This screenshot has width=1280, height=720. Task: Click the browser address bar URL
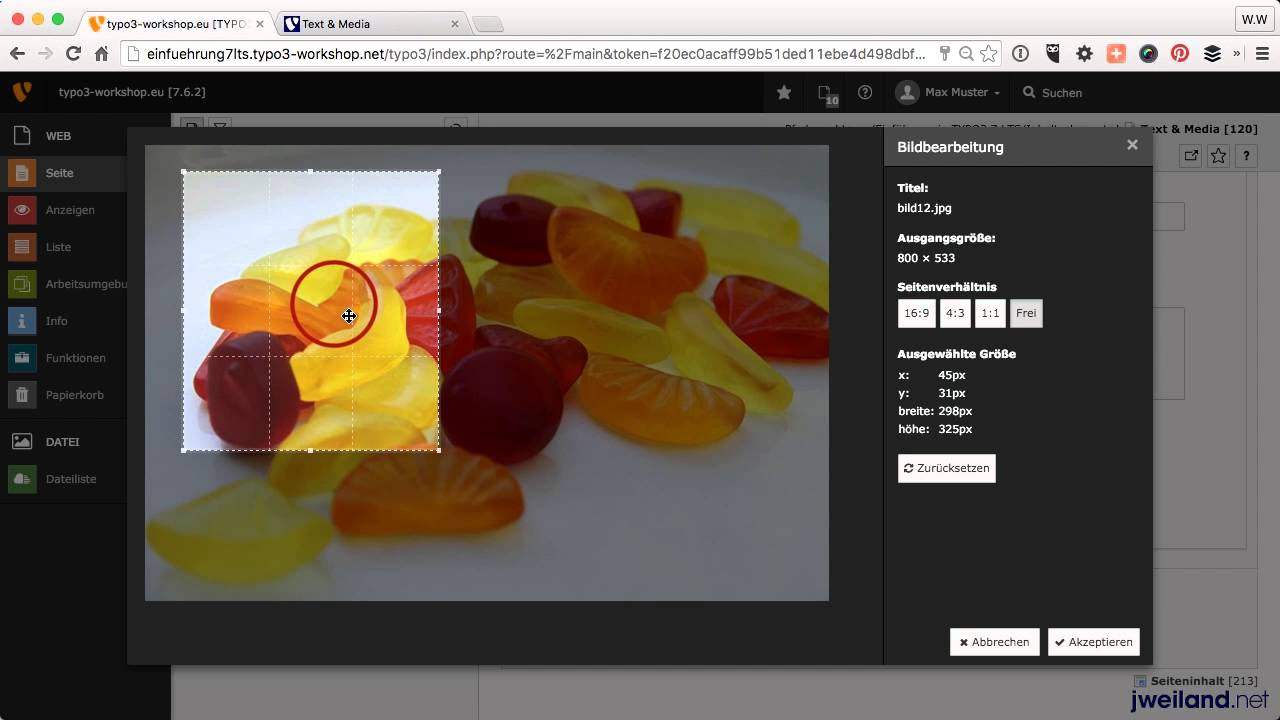point(536,54)
